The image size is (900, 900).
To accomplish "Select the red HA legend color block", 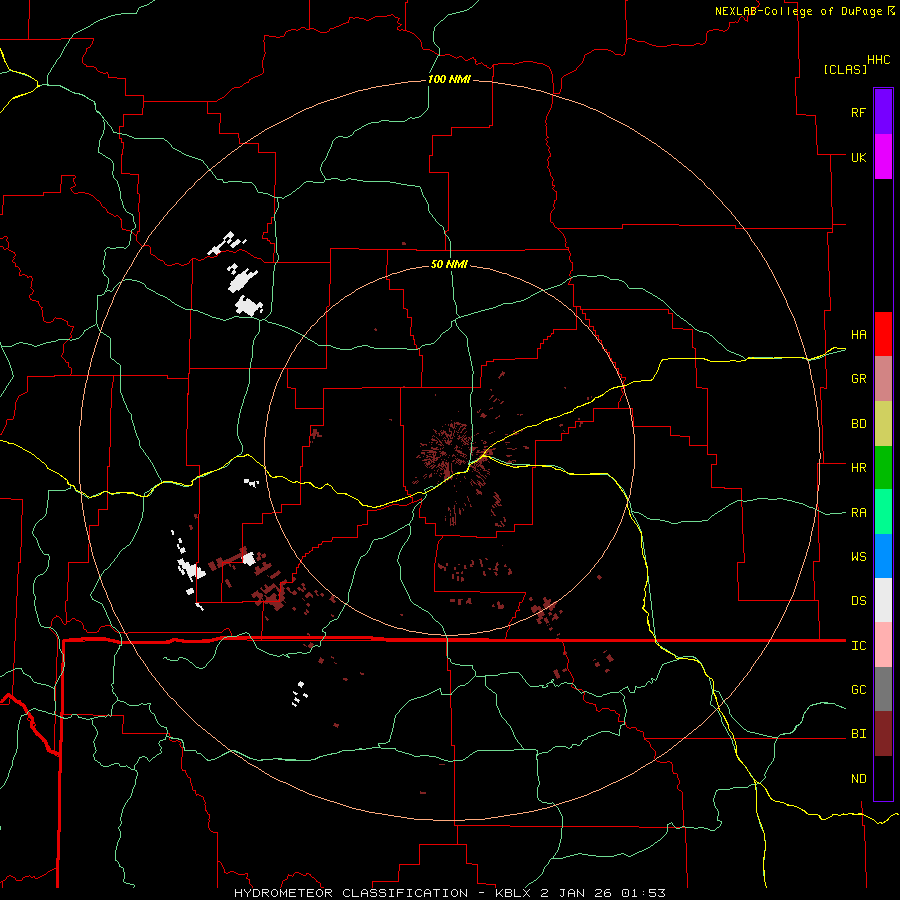I will pyautogui.click(x=883, y=334).
